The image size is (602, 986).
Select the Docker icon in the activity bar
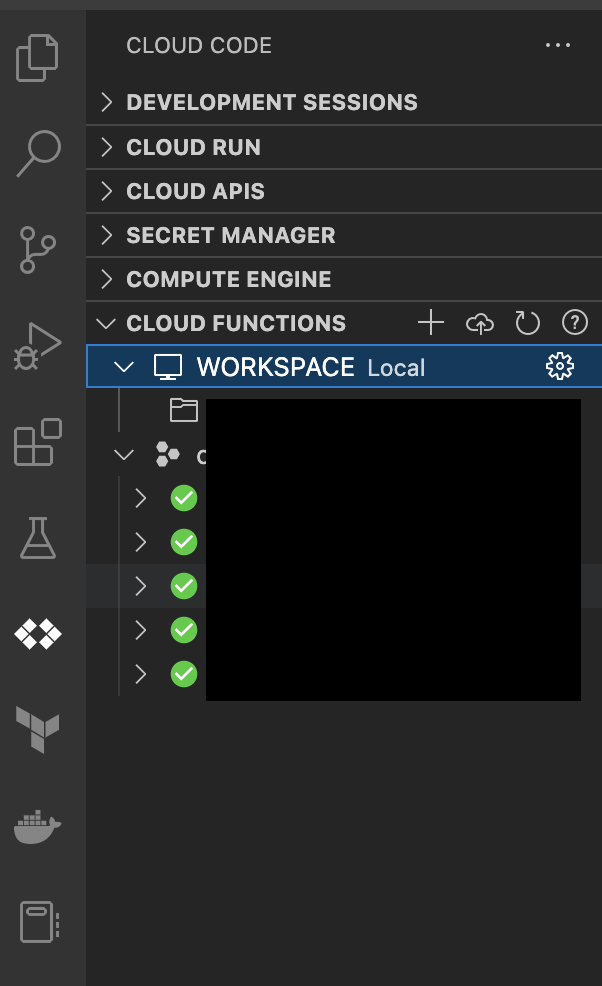coord(38,827)
